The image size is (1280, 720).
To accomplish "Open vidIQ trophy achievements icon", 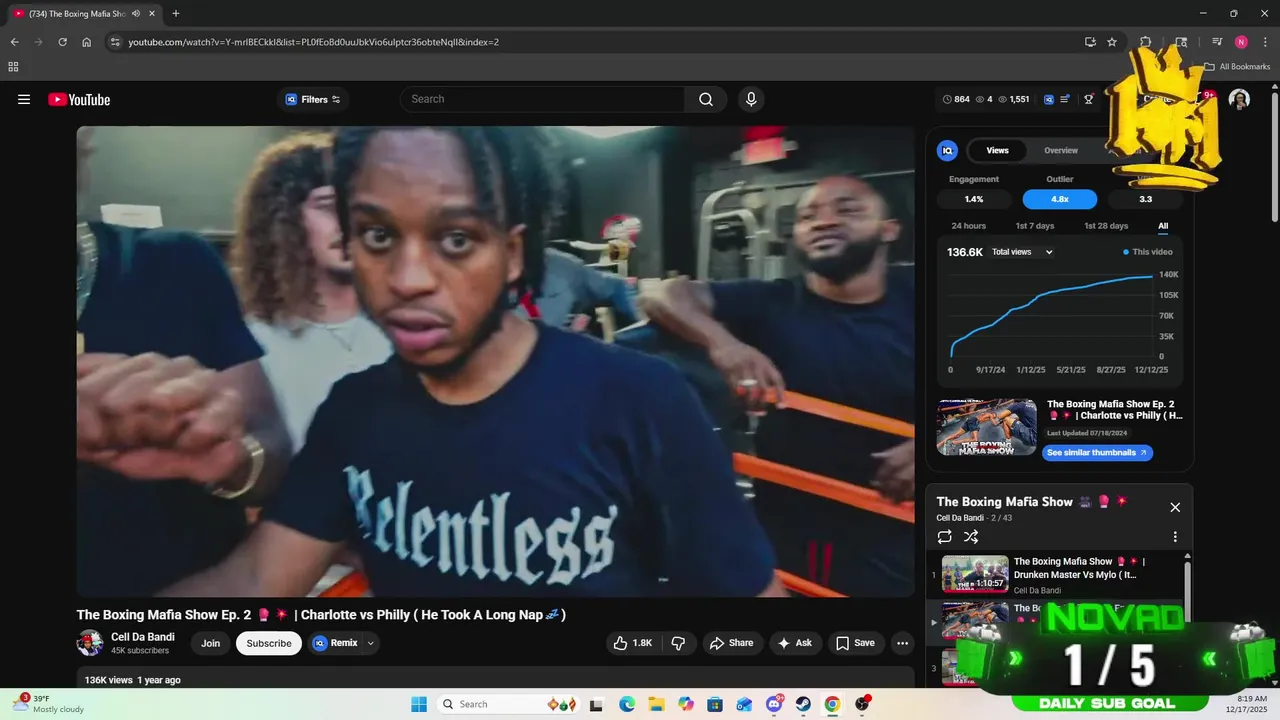I will [1088, 99].
